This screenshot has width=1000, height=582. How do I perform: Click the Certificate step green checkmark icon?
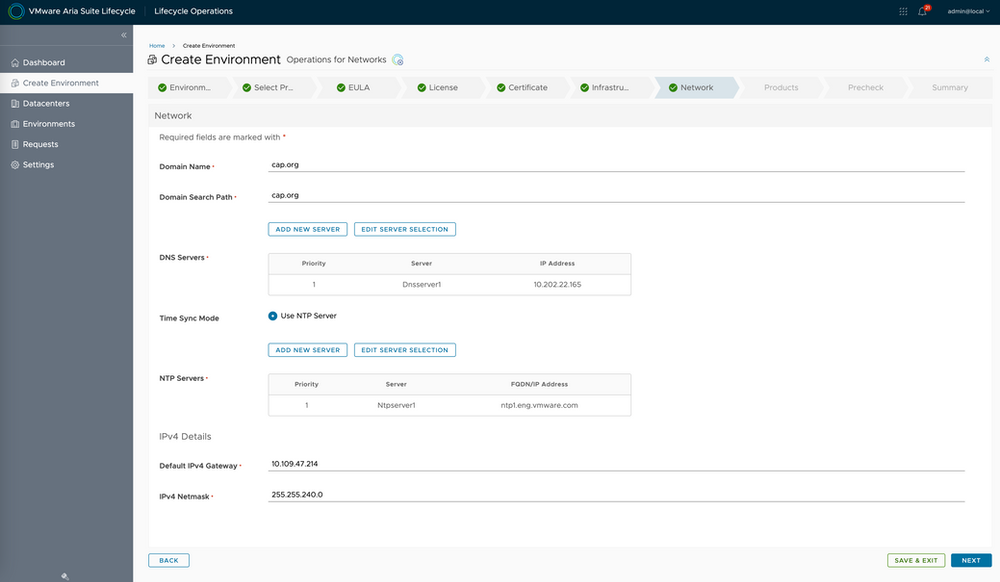(501, 87)
